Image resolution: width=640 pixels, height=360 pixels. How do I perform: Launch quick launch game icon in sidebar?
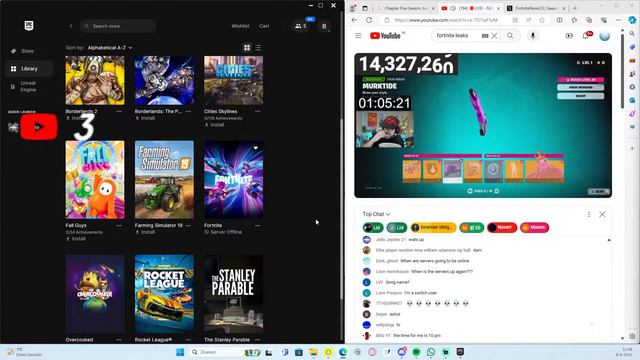click(13, 127)
